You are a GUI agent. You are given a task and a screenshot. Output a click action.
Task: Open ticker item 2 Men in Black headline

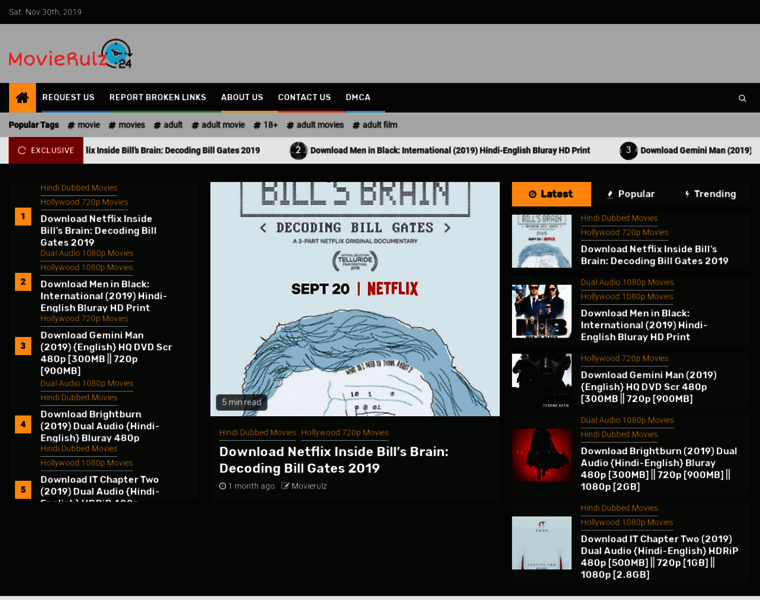point(450,150)
